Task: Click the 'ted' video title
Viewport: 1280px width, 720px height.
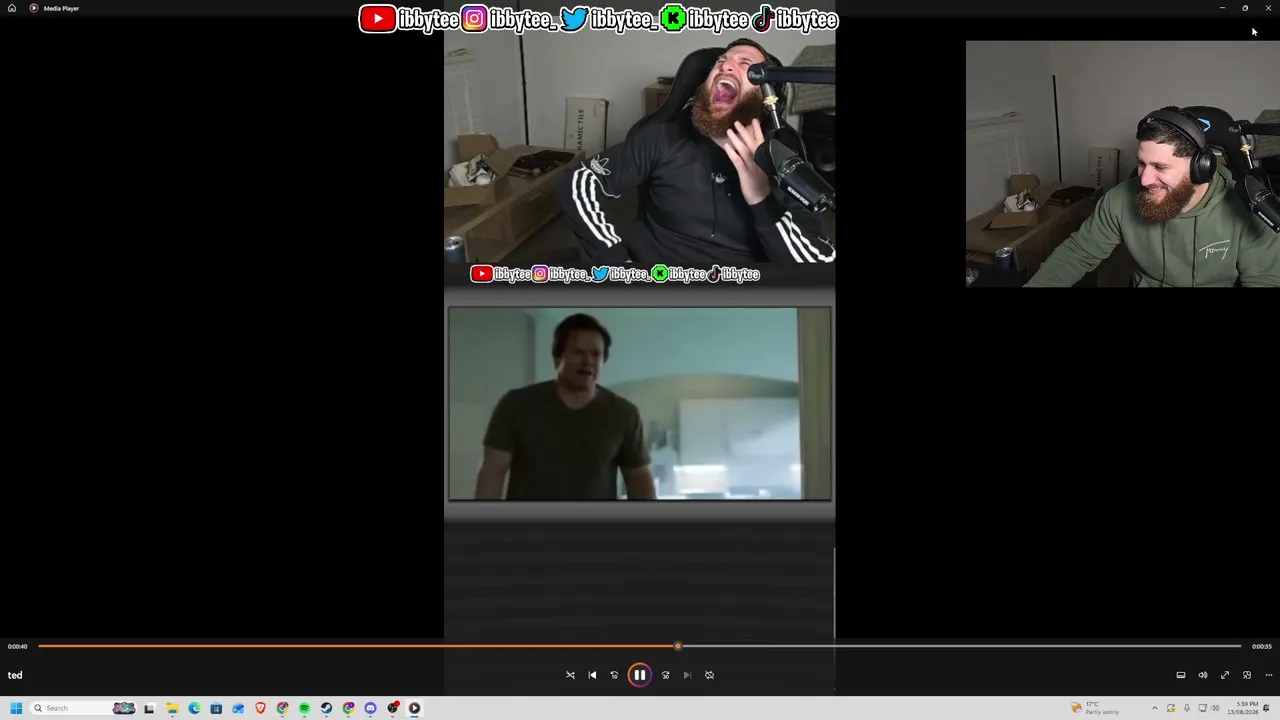Action: click(x=15, y=675)
